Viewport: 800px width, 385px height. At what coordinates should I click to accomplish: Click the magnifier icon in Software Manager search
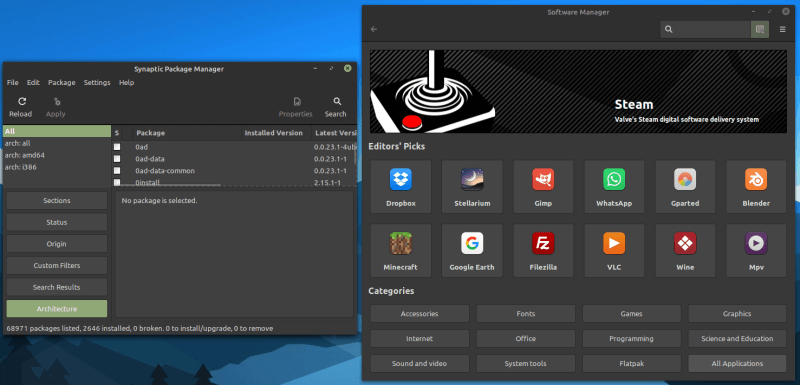pyautogui.click(x=669, y=30)
